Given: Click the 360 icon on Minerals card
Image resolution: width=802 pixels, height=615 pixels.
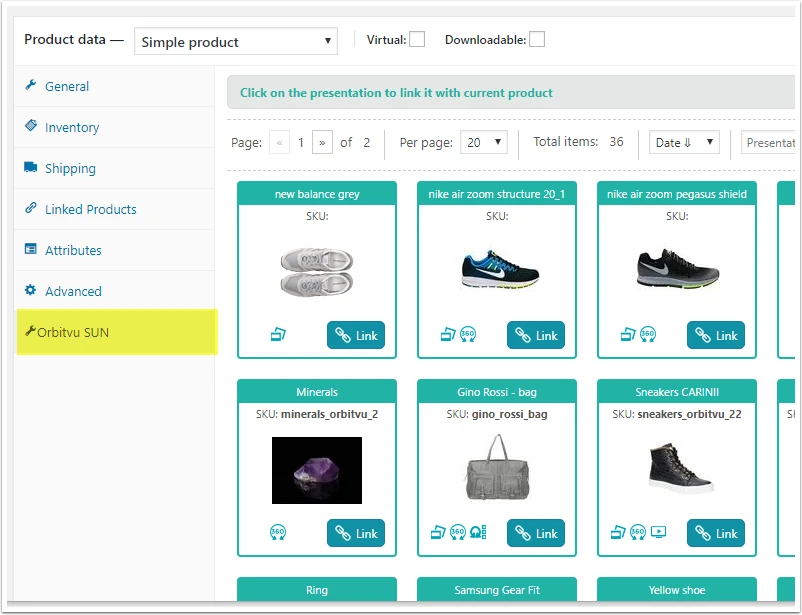Looking at the screenshot, I should click(278, 532).
